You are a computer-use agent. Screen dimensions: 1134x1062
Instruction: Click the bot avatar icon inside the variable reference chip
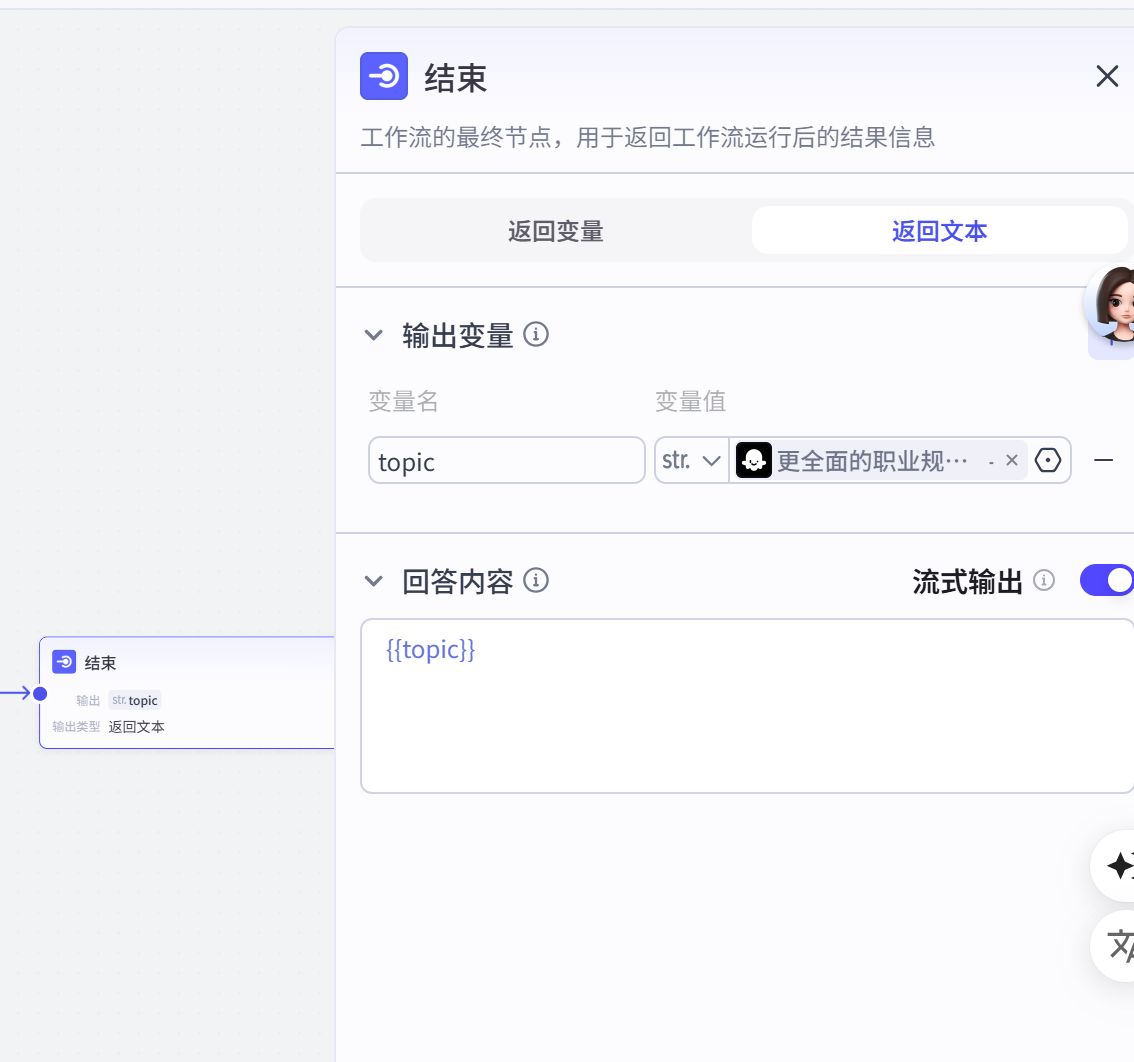(753, 460)
